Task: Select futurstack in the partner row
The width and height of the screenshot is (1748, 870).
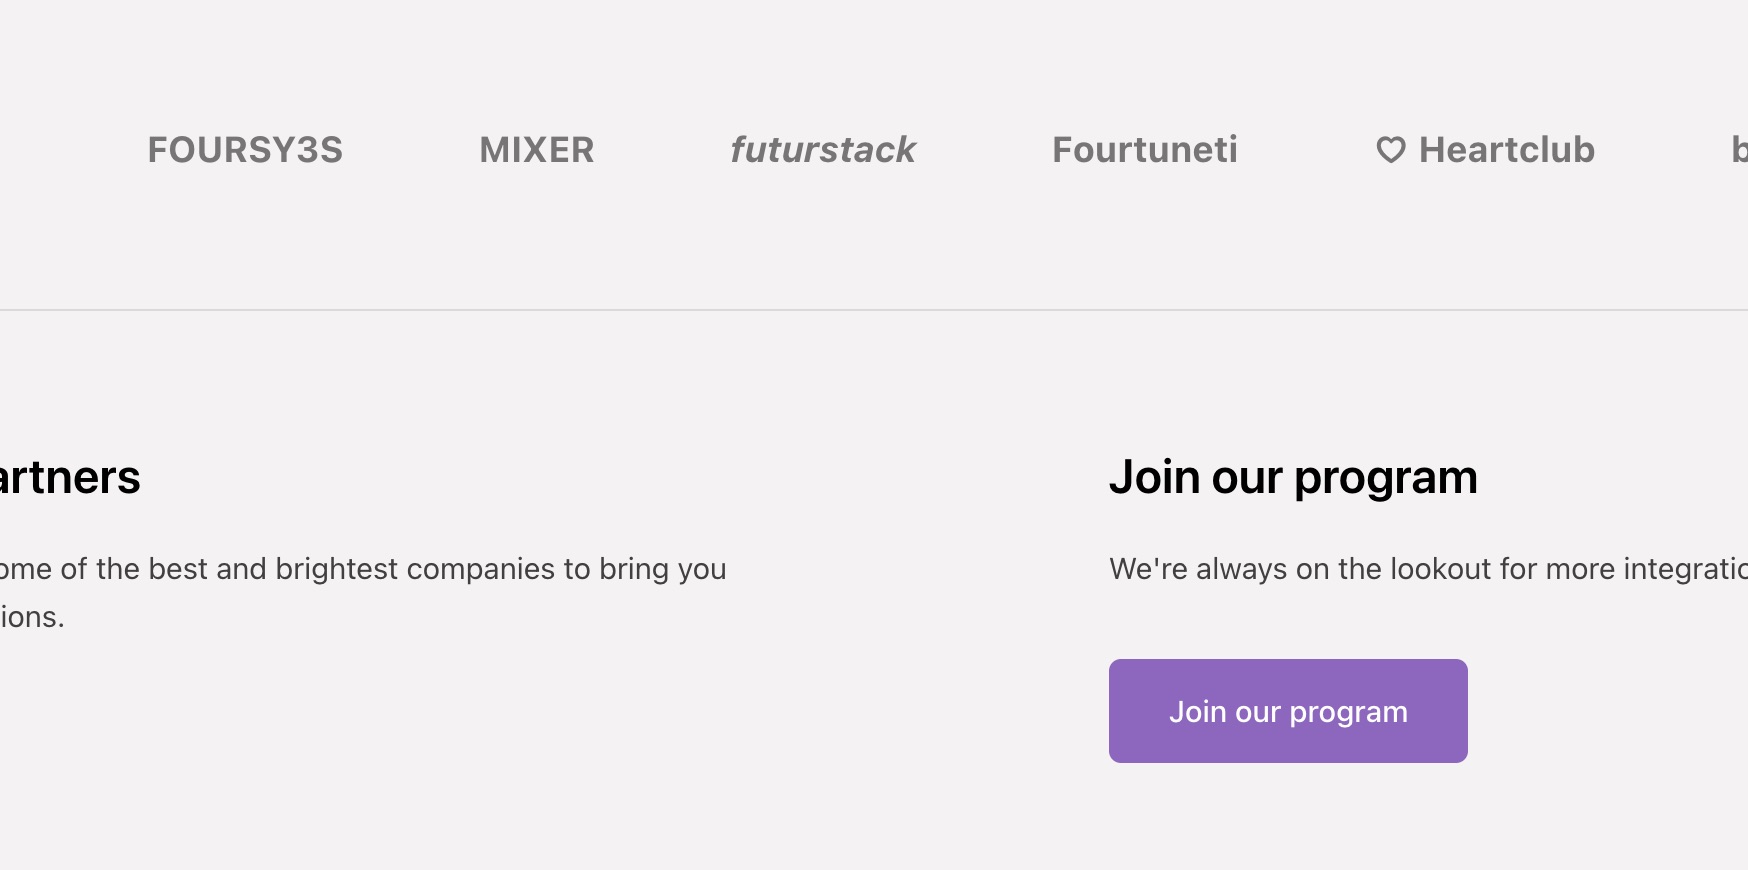Action: (823, 150)
